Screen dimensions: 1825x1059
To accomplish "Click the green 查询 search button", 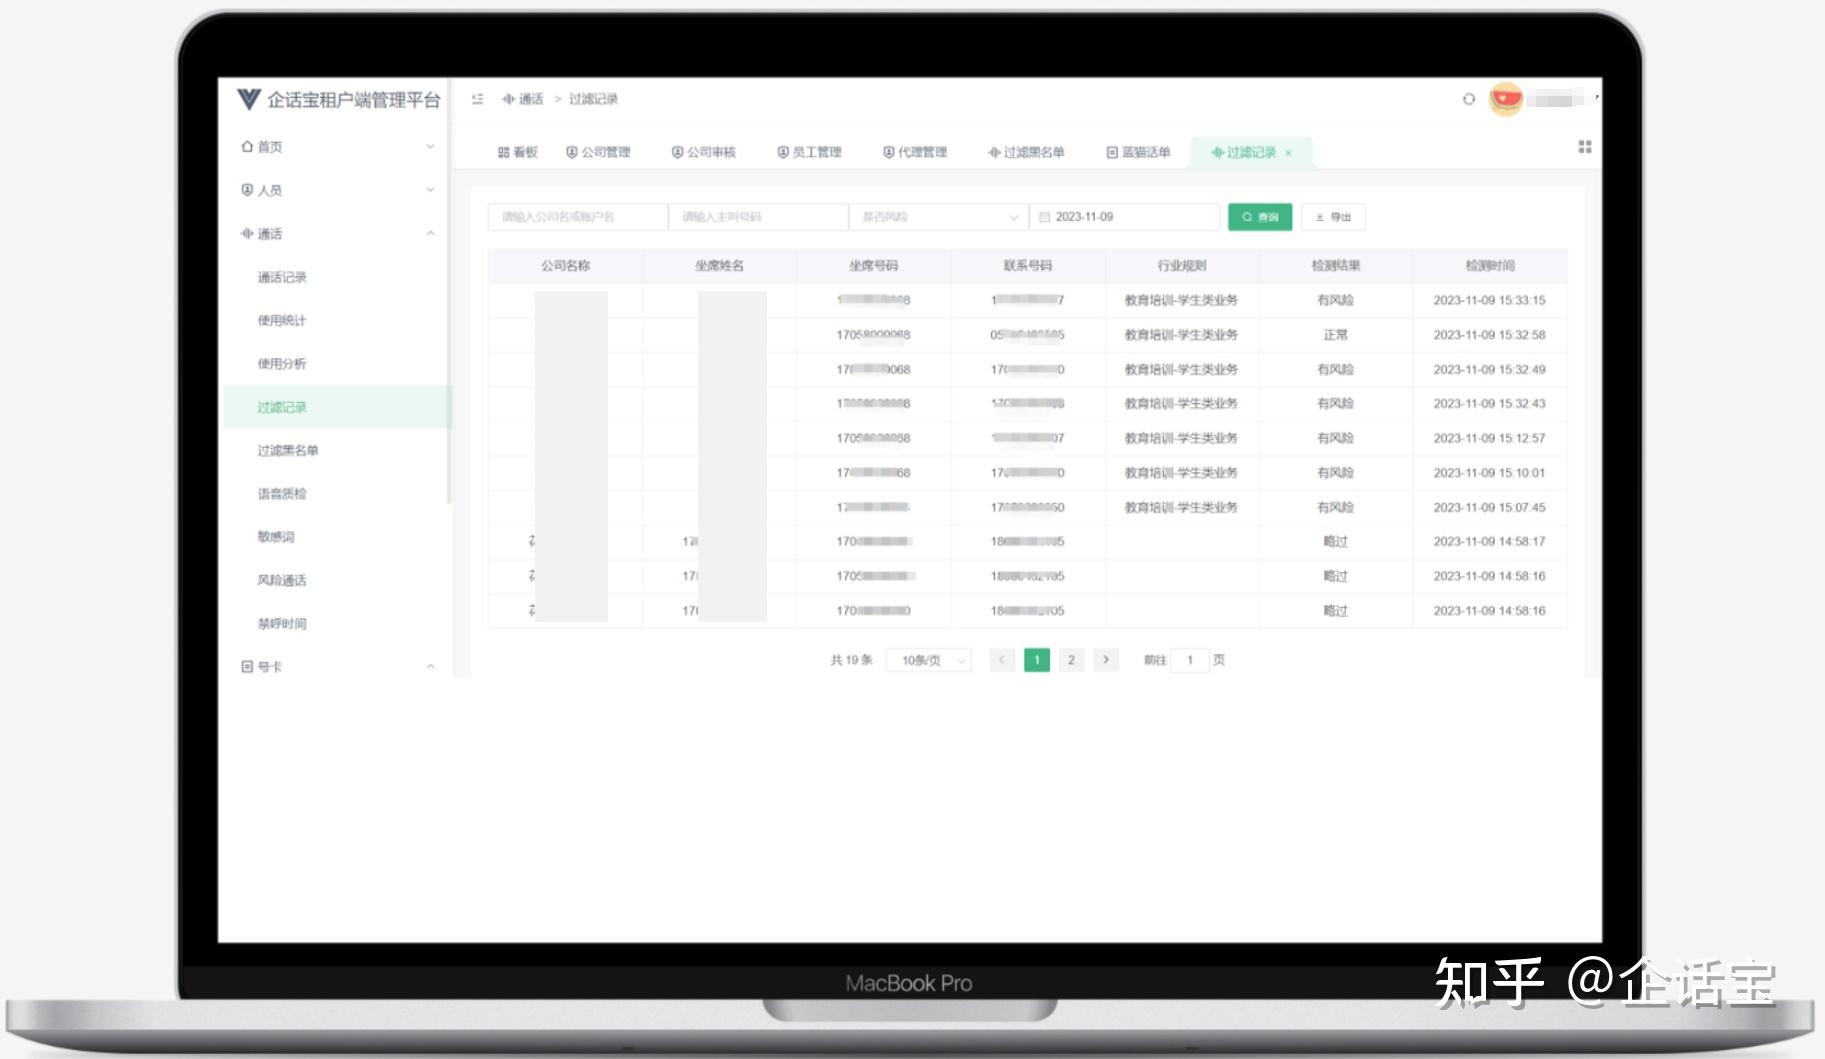I will (1260, 217).
